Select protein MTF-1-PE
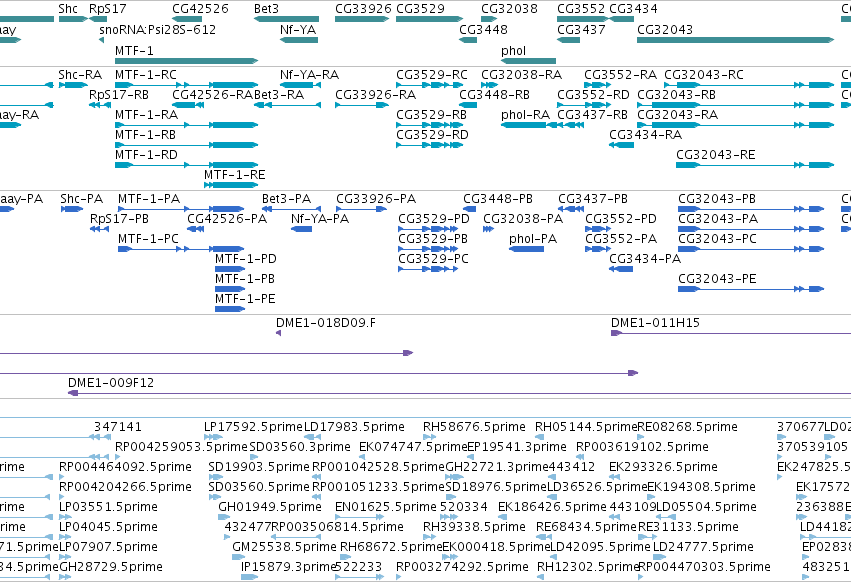The height and width of the screenshot is (582, 851). pyautogui.click(x=230, y=309)
